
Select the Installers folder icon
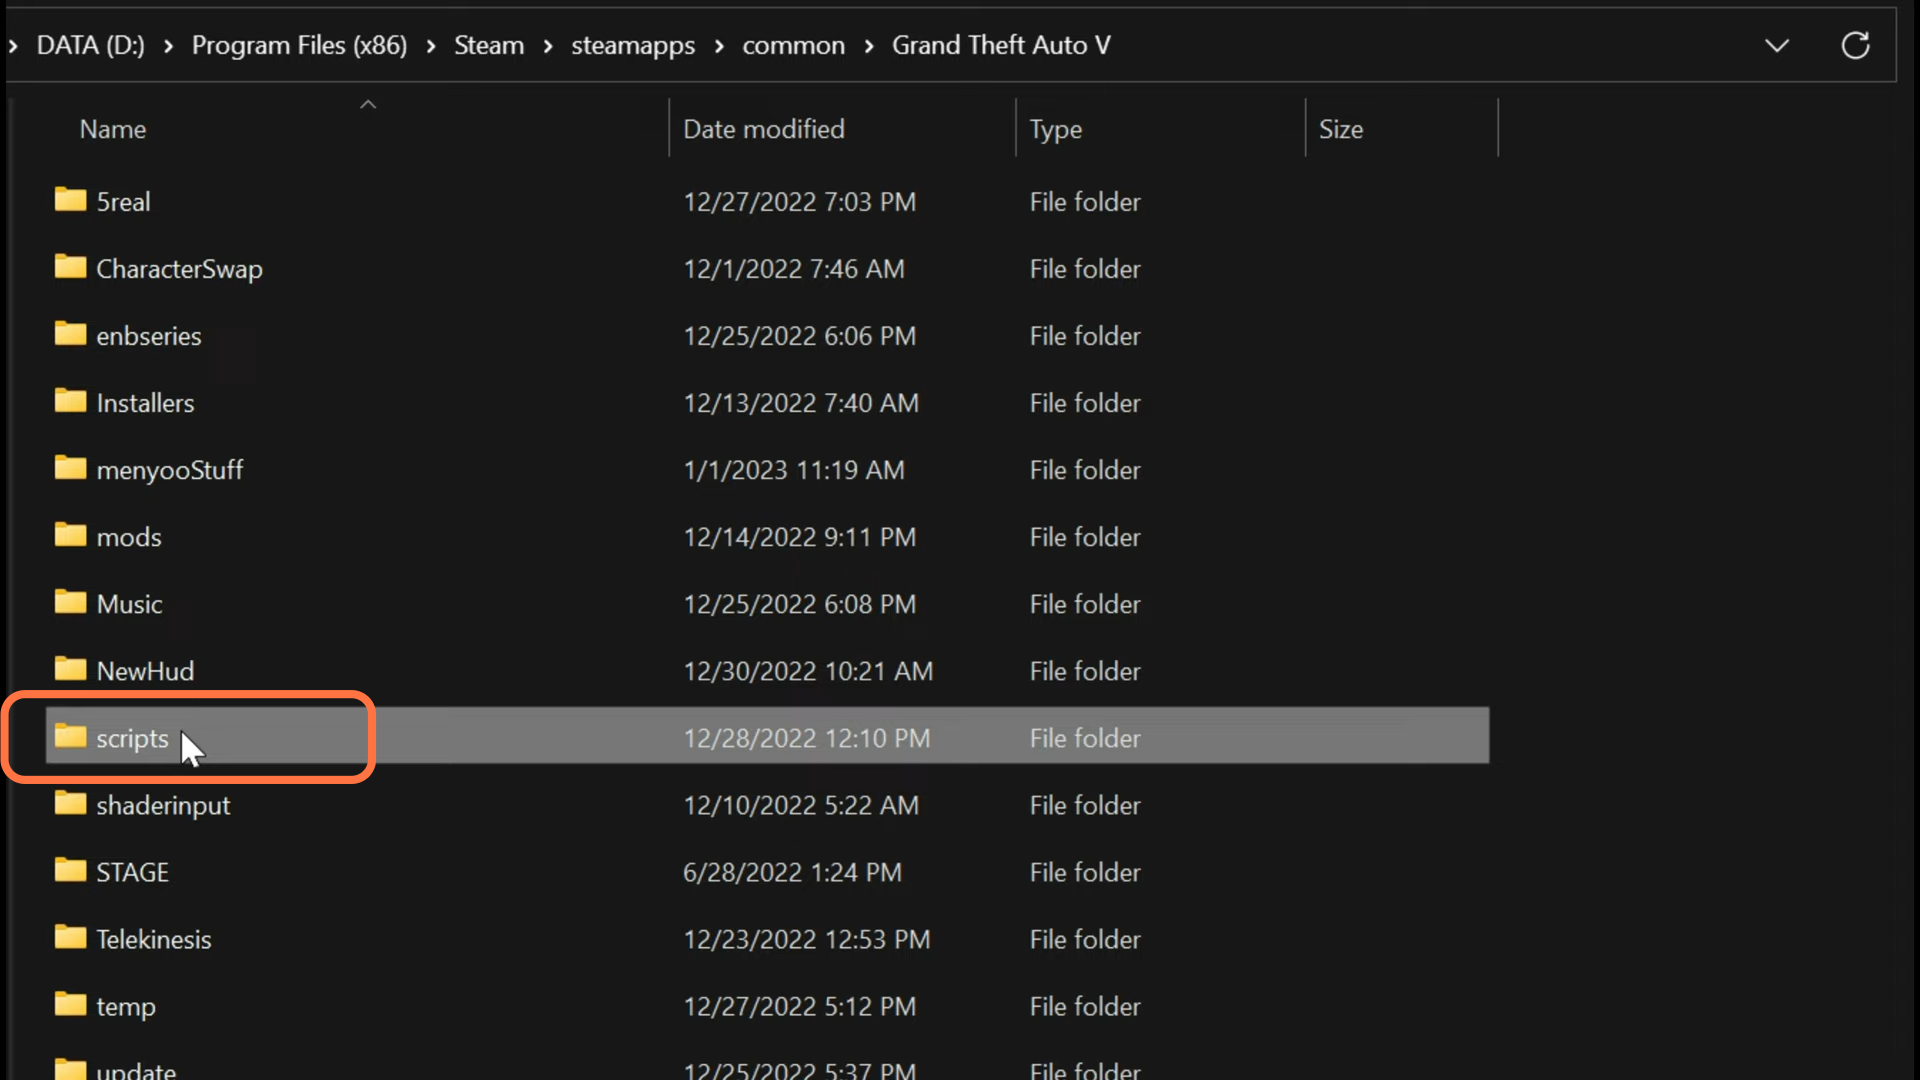coord(70,401)
